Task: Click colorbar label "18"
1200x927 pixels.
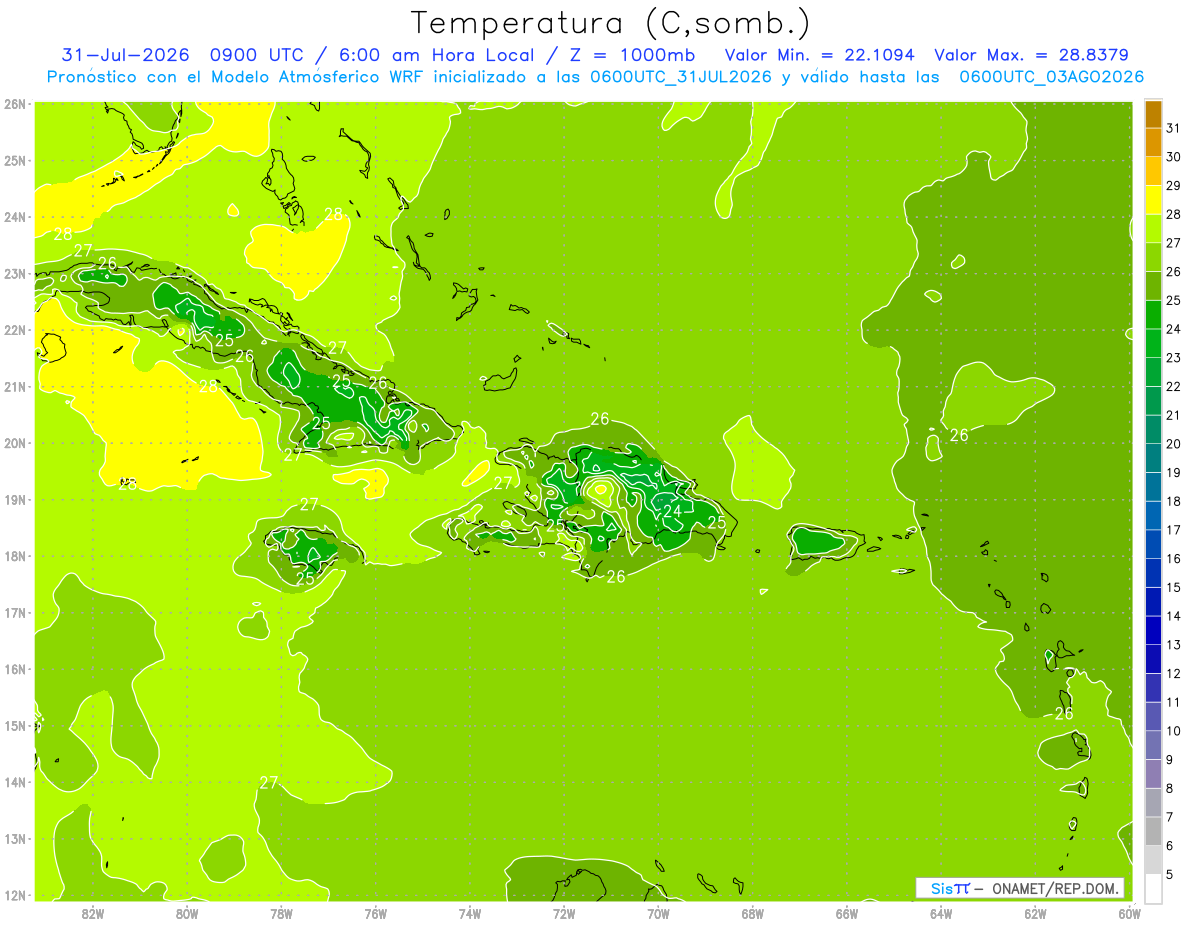Action: click(x=1173, y=501)
